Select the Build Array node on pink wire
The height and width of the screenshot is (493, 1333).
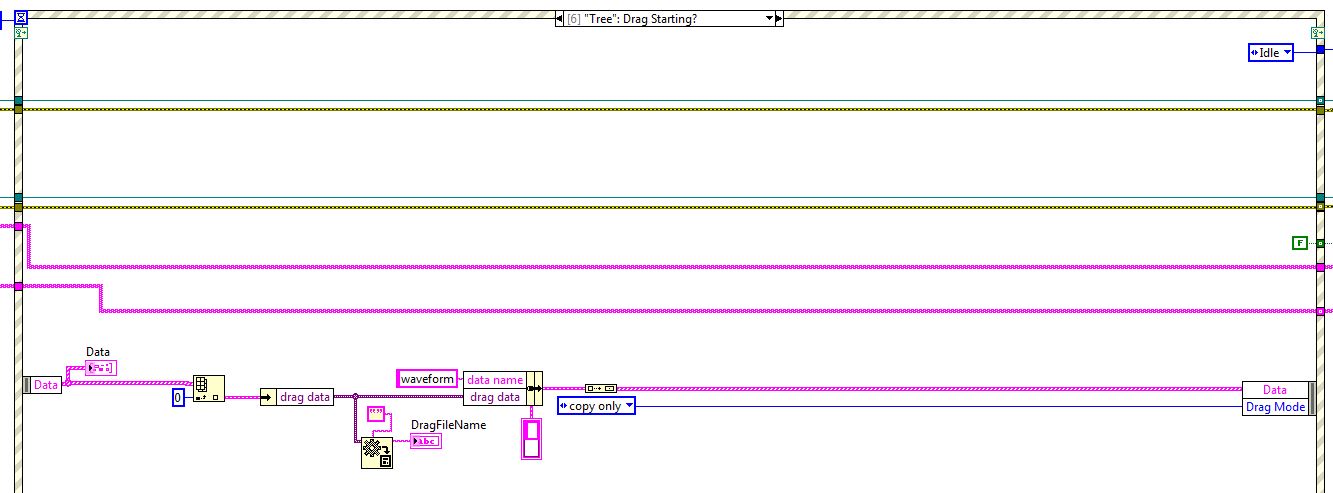(601, 388)
